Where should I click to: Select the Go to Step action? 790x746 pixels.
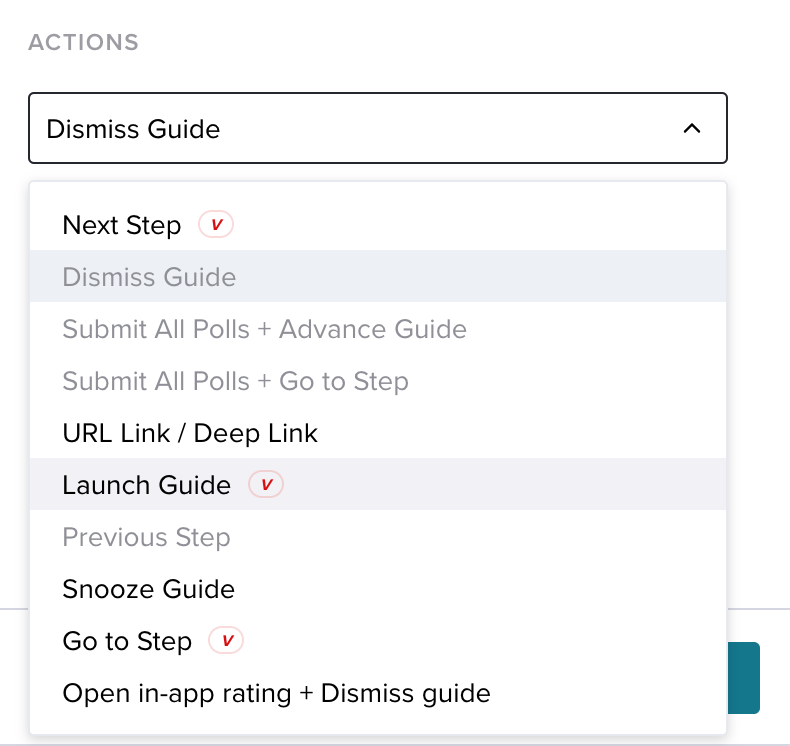point(378,641)
